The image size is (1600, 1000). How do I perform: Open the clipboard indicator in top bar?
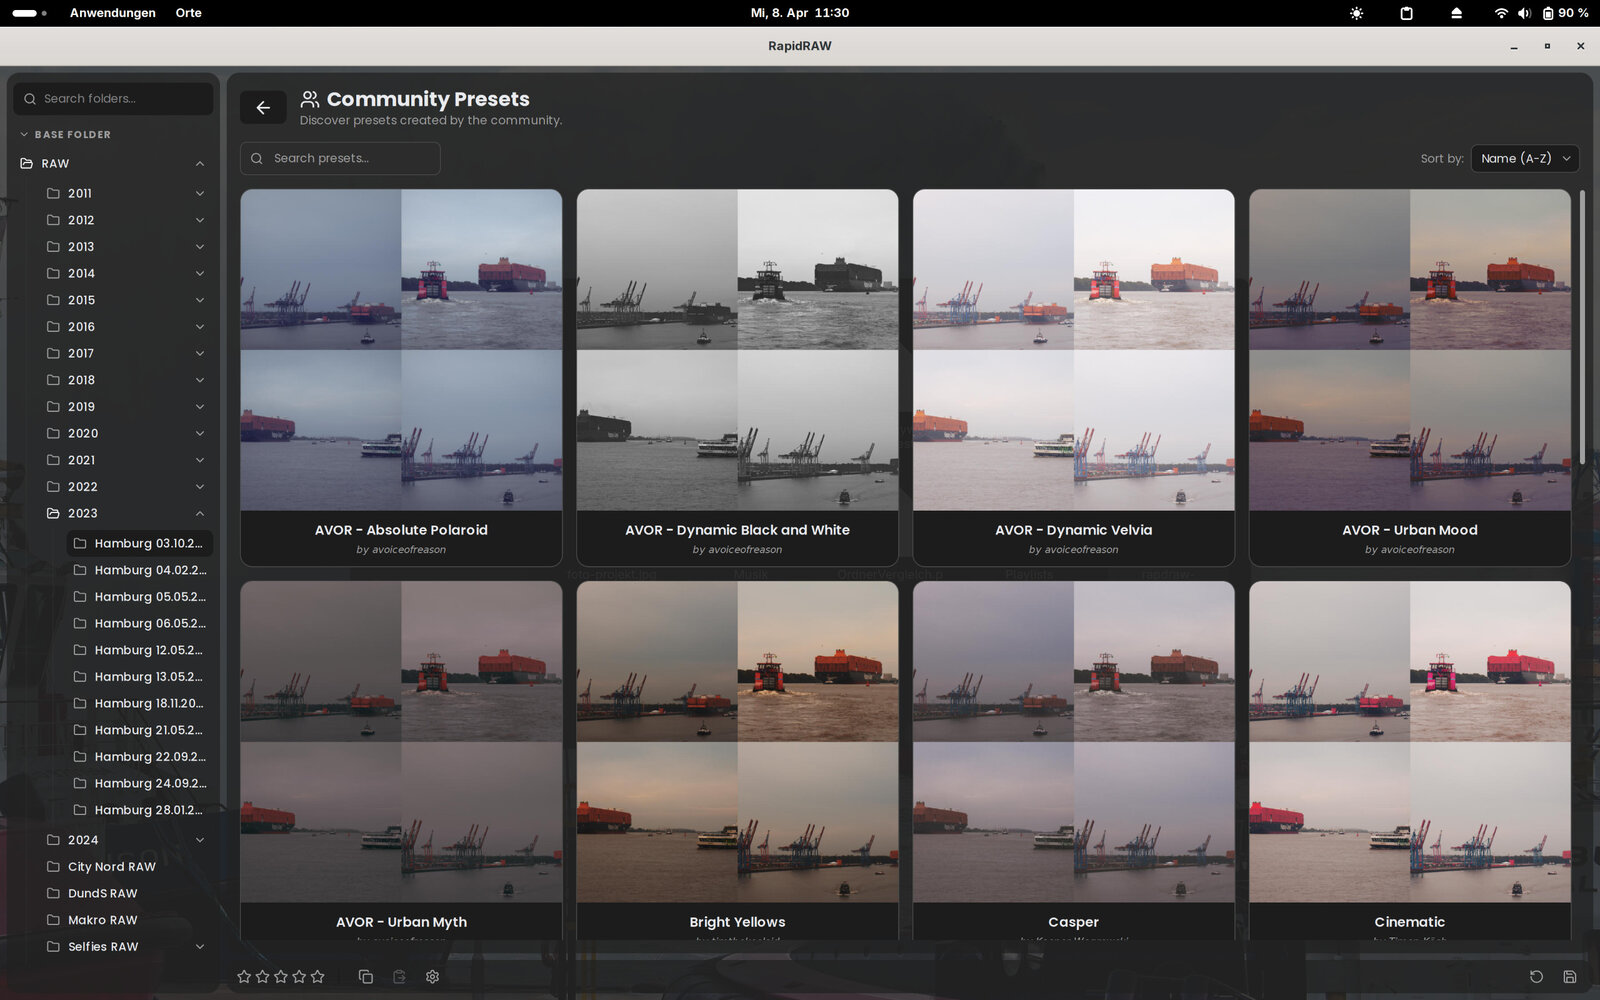click(1406, 13)
